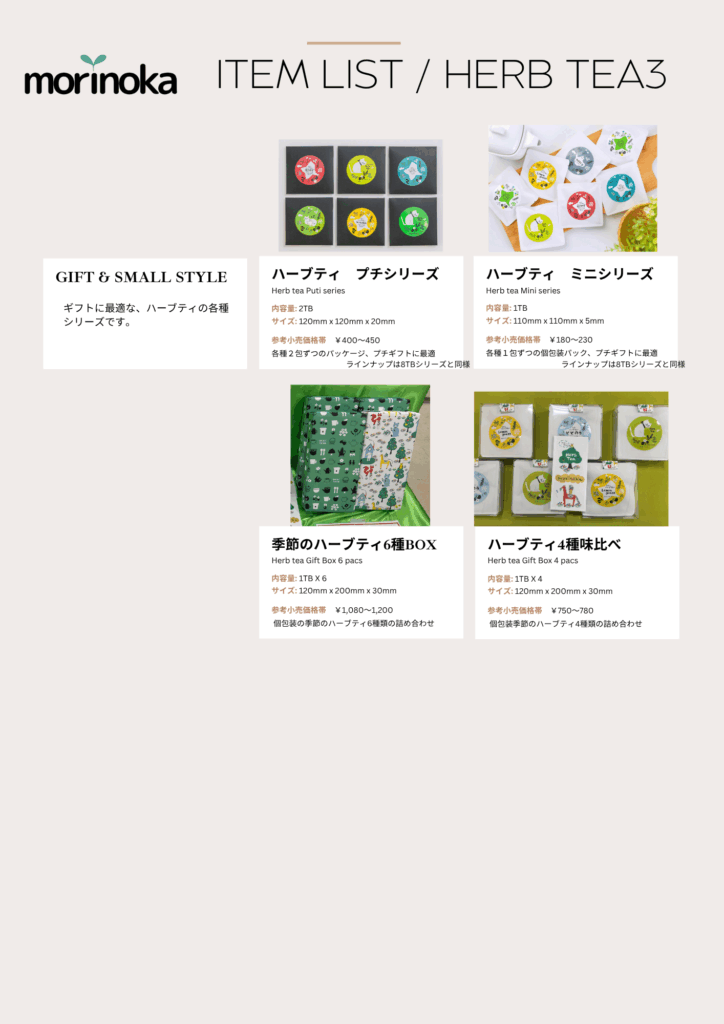Open the Puti series six-pack product photo
Viewport: 724px width, 1024px height.
(360, 195)
